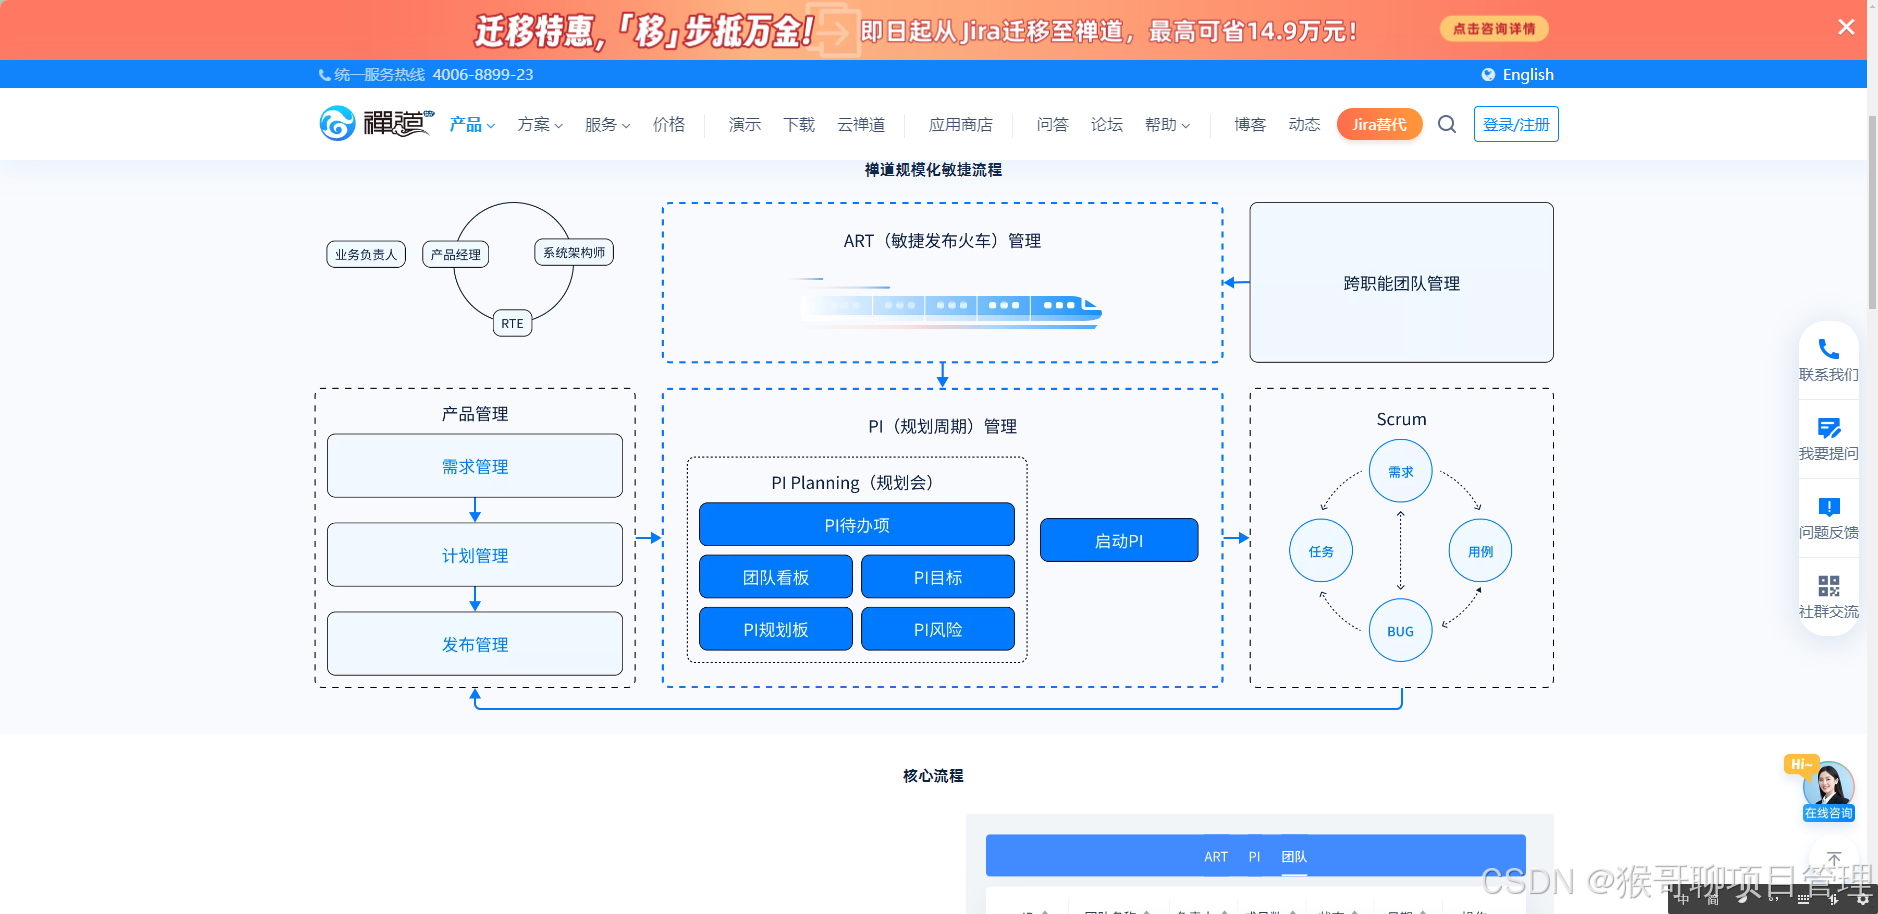The image size is (1878, 914).
Task: Open the 社群交流 QR code icon
Action: coord(1829,586)
